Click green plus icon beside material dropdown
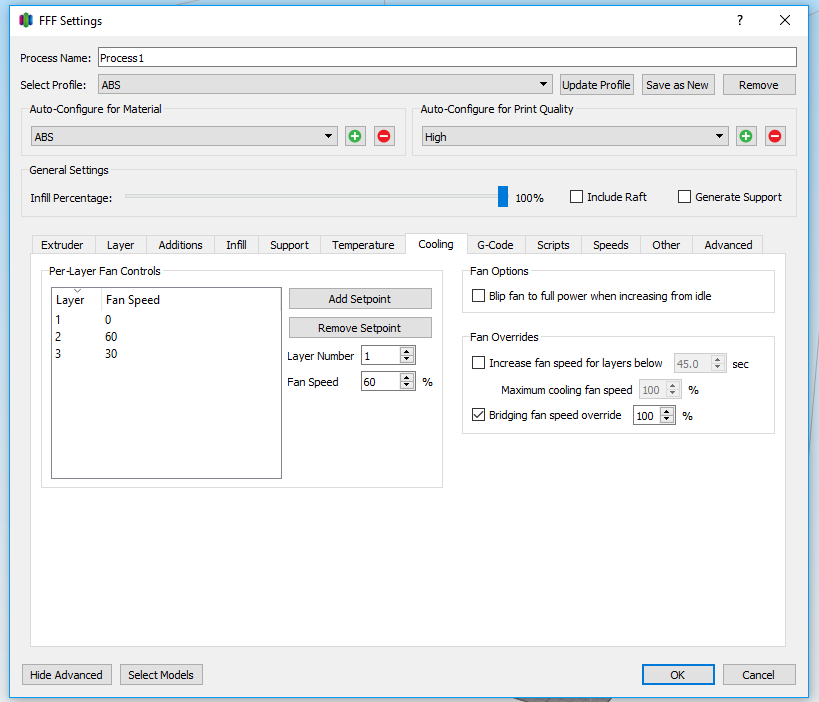Viewport: 819px width, 702px height. point(355,137)
